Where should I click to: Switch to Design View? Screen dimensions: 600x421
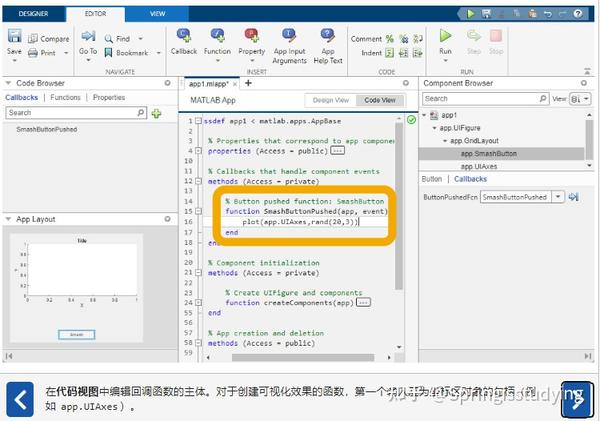click(331, 100)
